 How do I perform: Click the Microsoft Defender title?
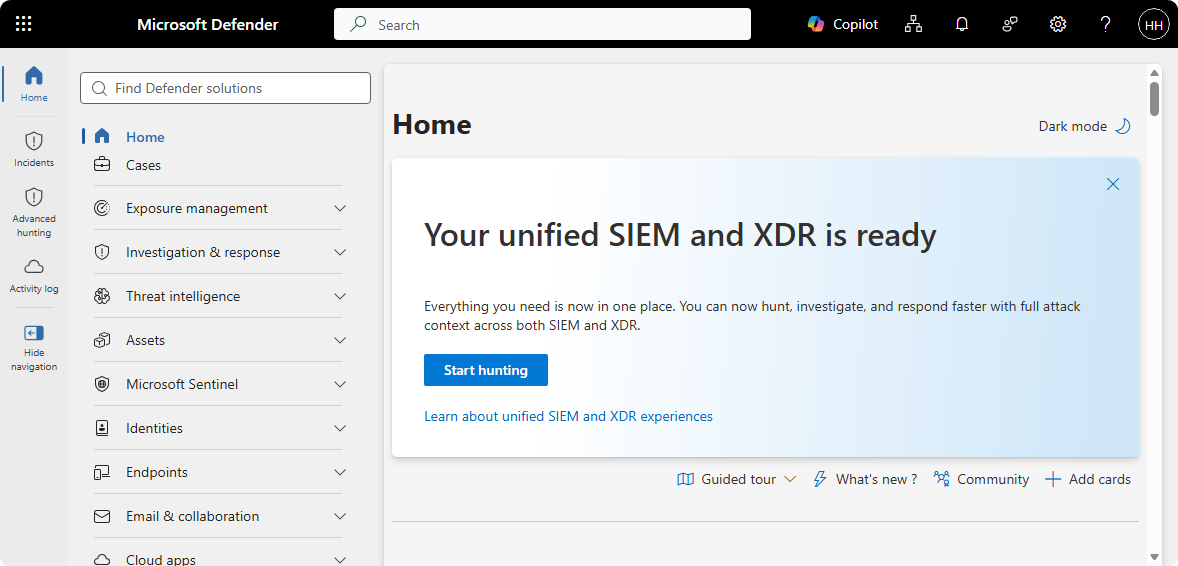coord(207,24)
